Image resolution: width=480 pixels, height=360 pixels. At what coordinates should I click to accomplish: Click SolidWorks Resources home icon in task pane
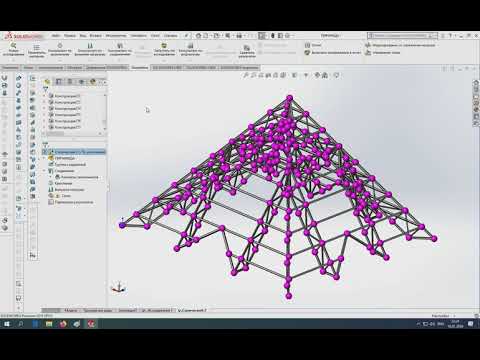[x=476, y=82]
